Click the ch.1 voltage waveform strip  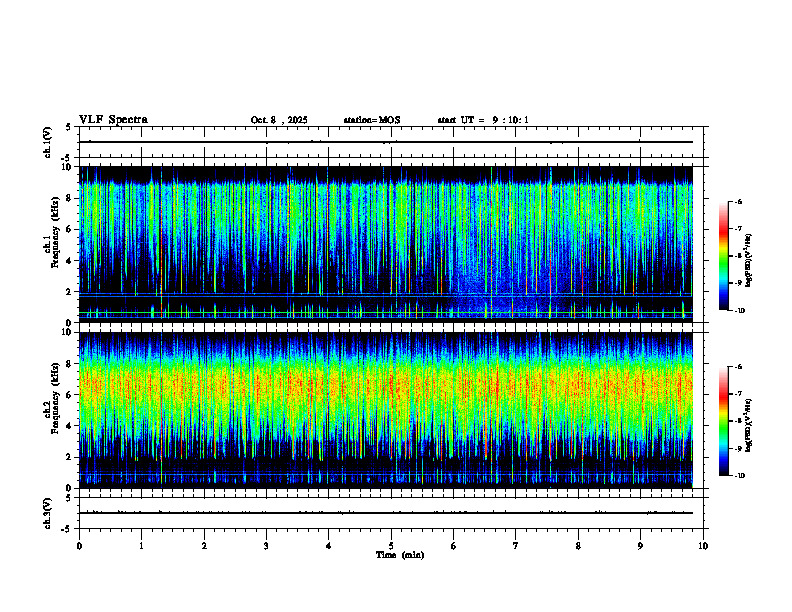click(x=391, y=142)
